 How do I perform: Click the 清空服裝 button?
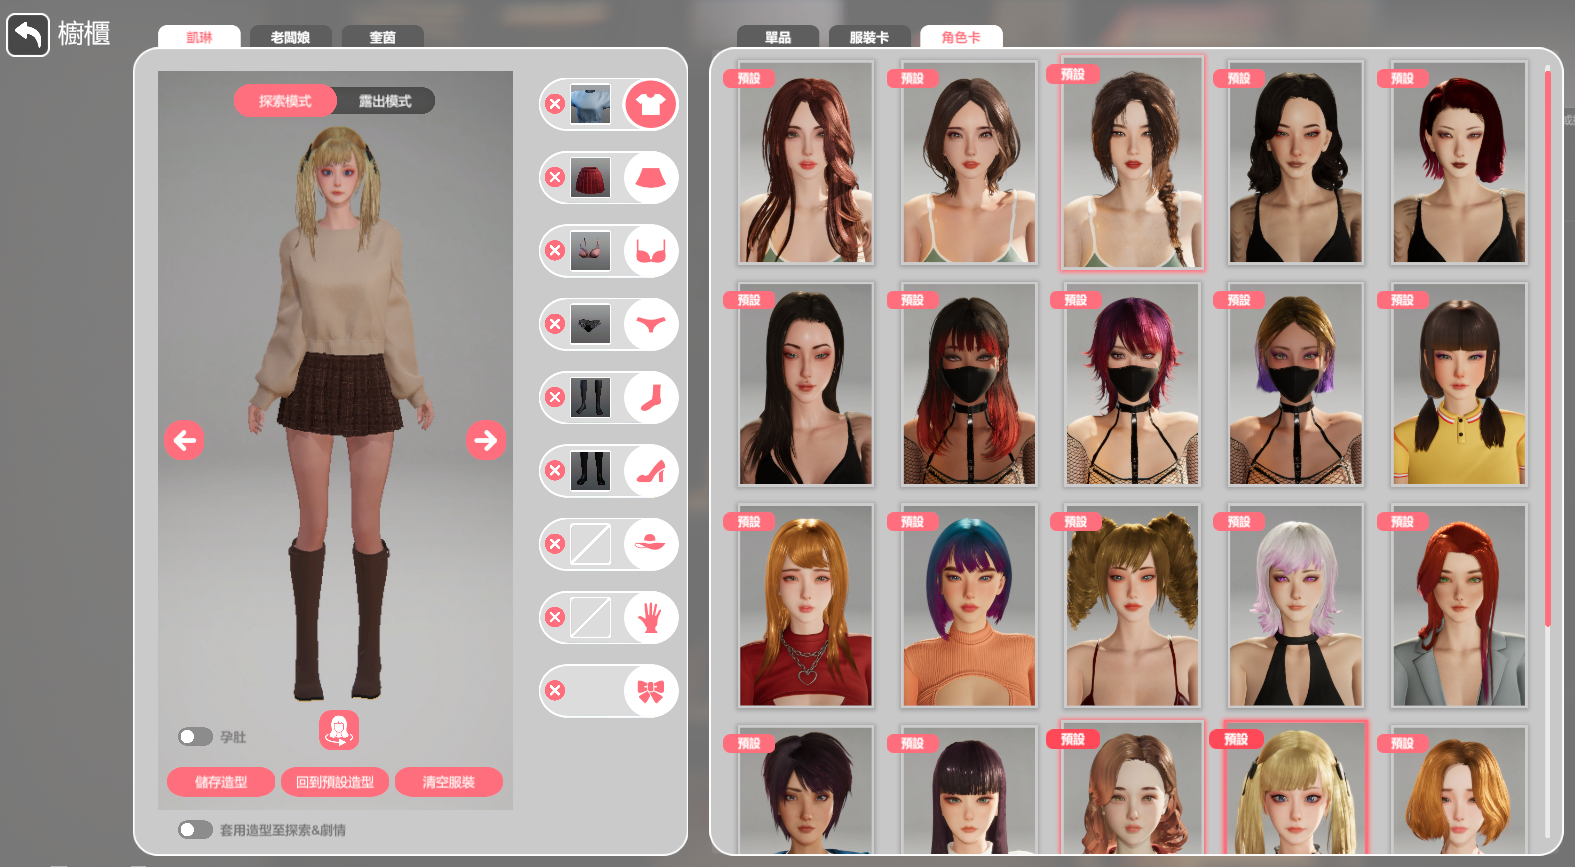pos(448,782)
